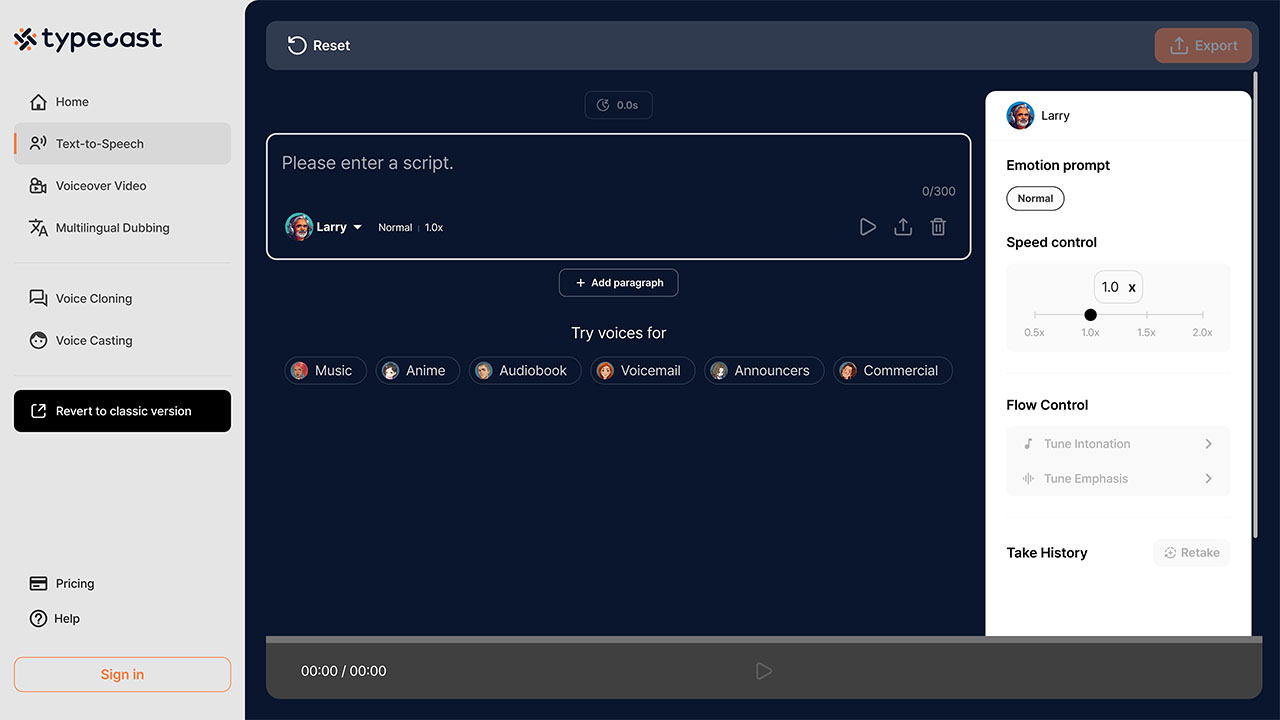Click the typecast logo
Viewport: 1280px width, 720px height.
point(88,39)
